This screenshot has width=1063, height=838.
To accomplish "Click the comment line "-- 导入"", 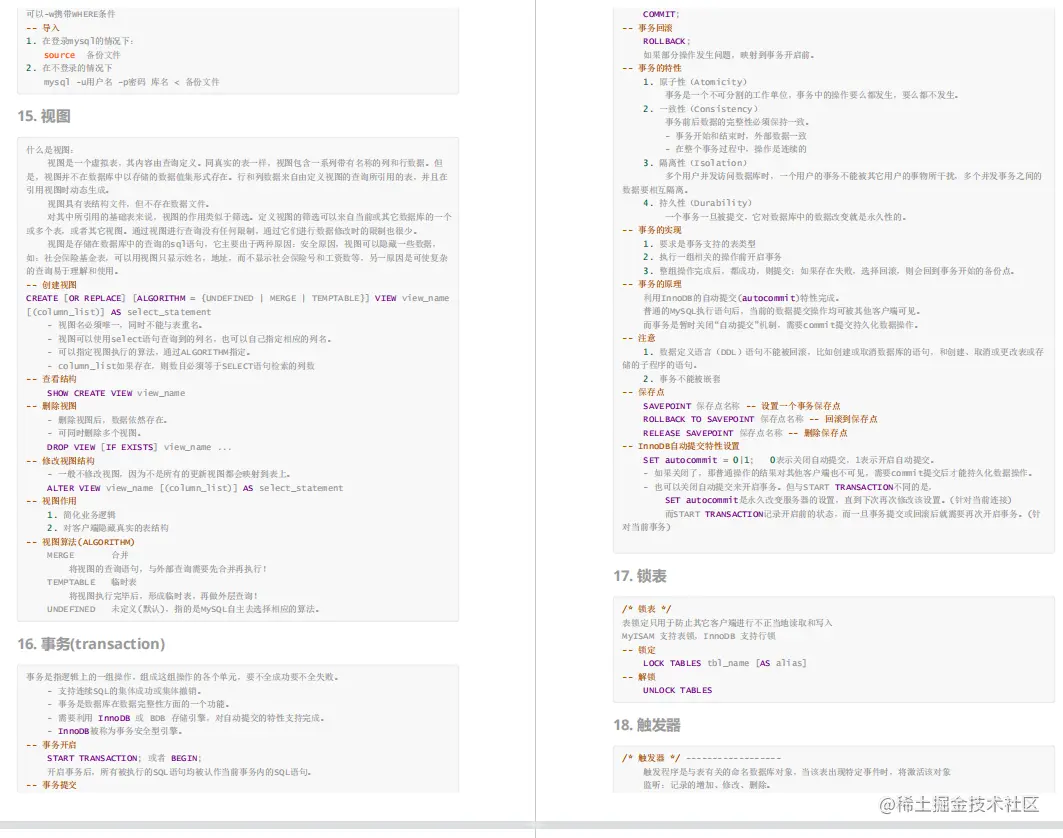I will 43,28.
